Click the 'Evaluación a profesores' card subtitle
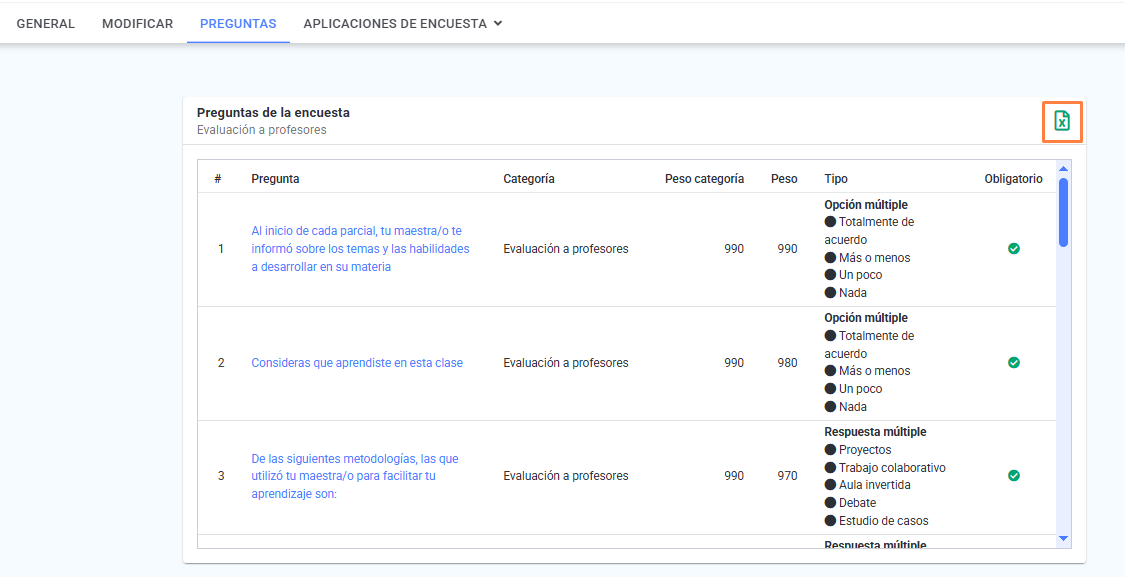This screenshot has height=577, width=1125. point(262,130)
